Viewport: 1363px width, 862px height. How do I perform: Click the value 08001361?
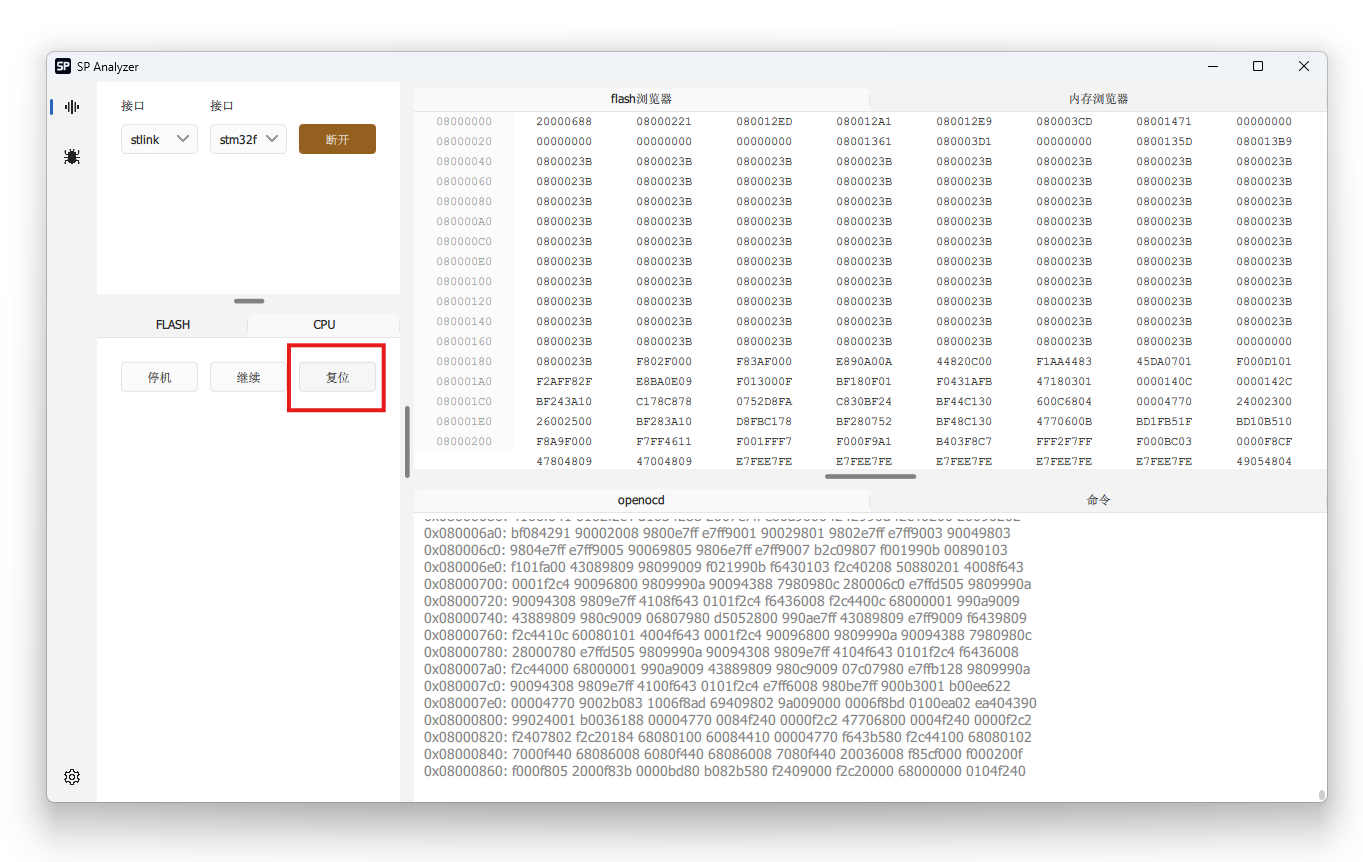[864, 141]
